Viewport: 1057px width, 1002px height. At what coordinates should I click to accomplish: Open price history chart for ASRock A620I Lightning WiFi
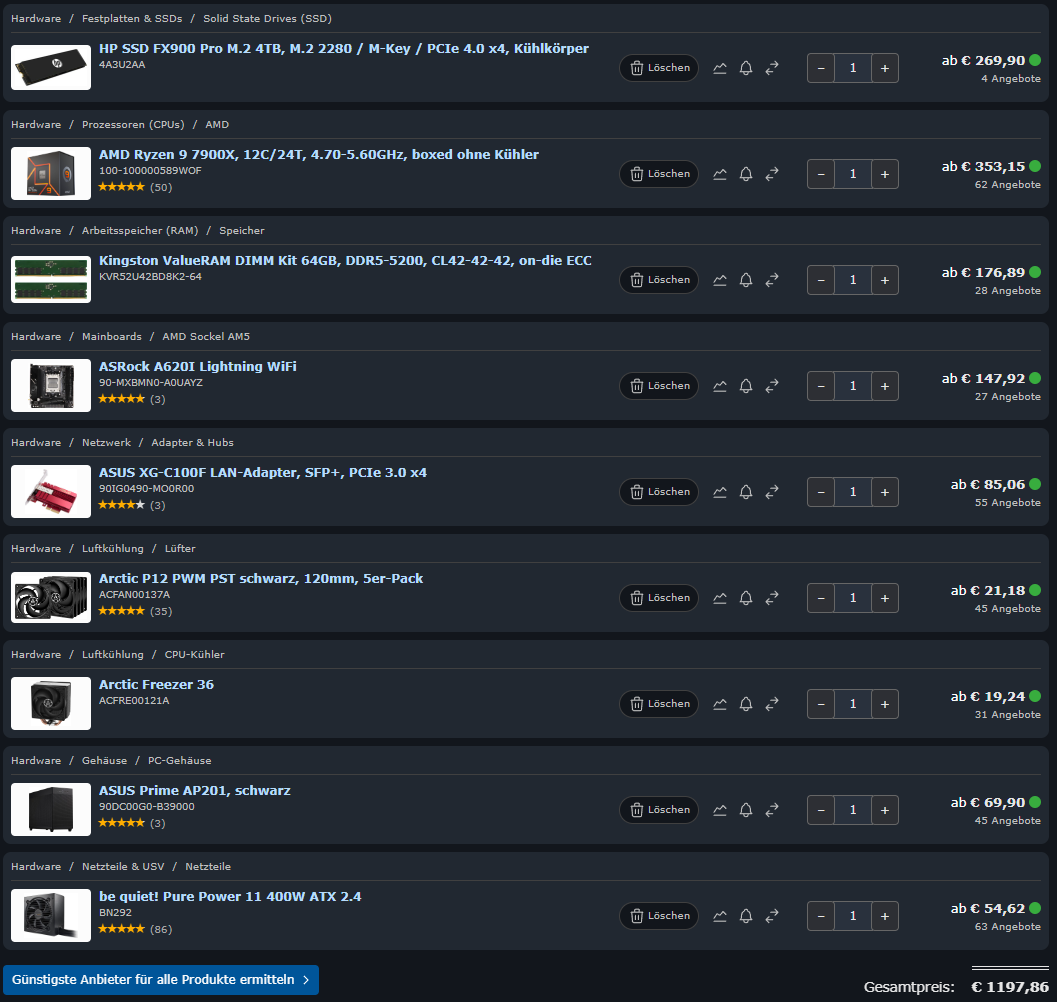click(720, 386)
